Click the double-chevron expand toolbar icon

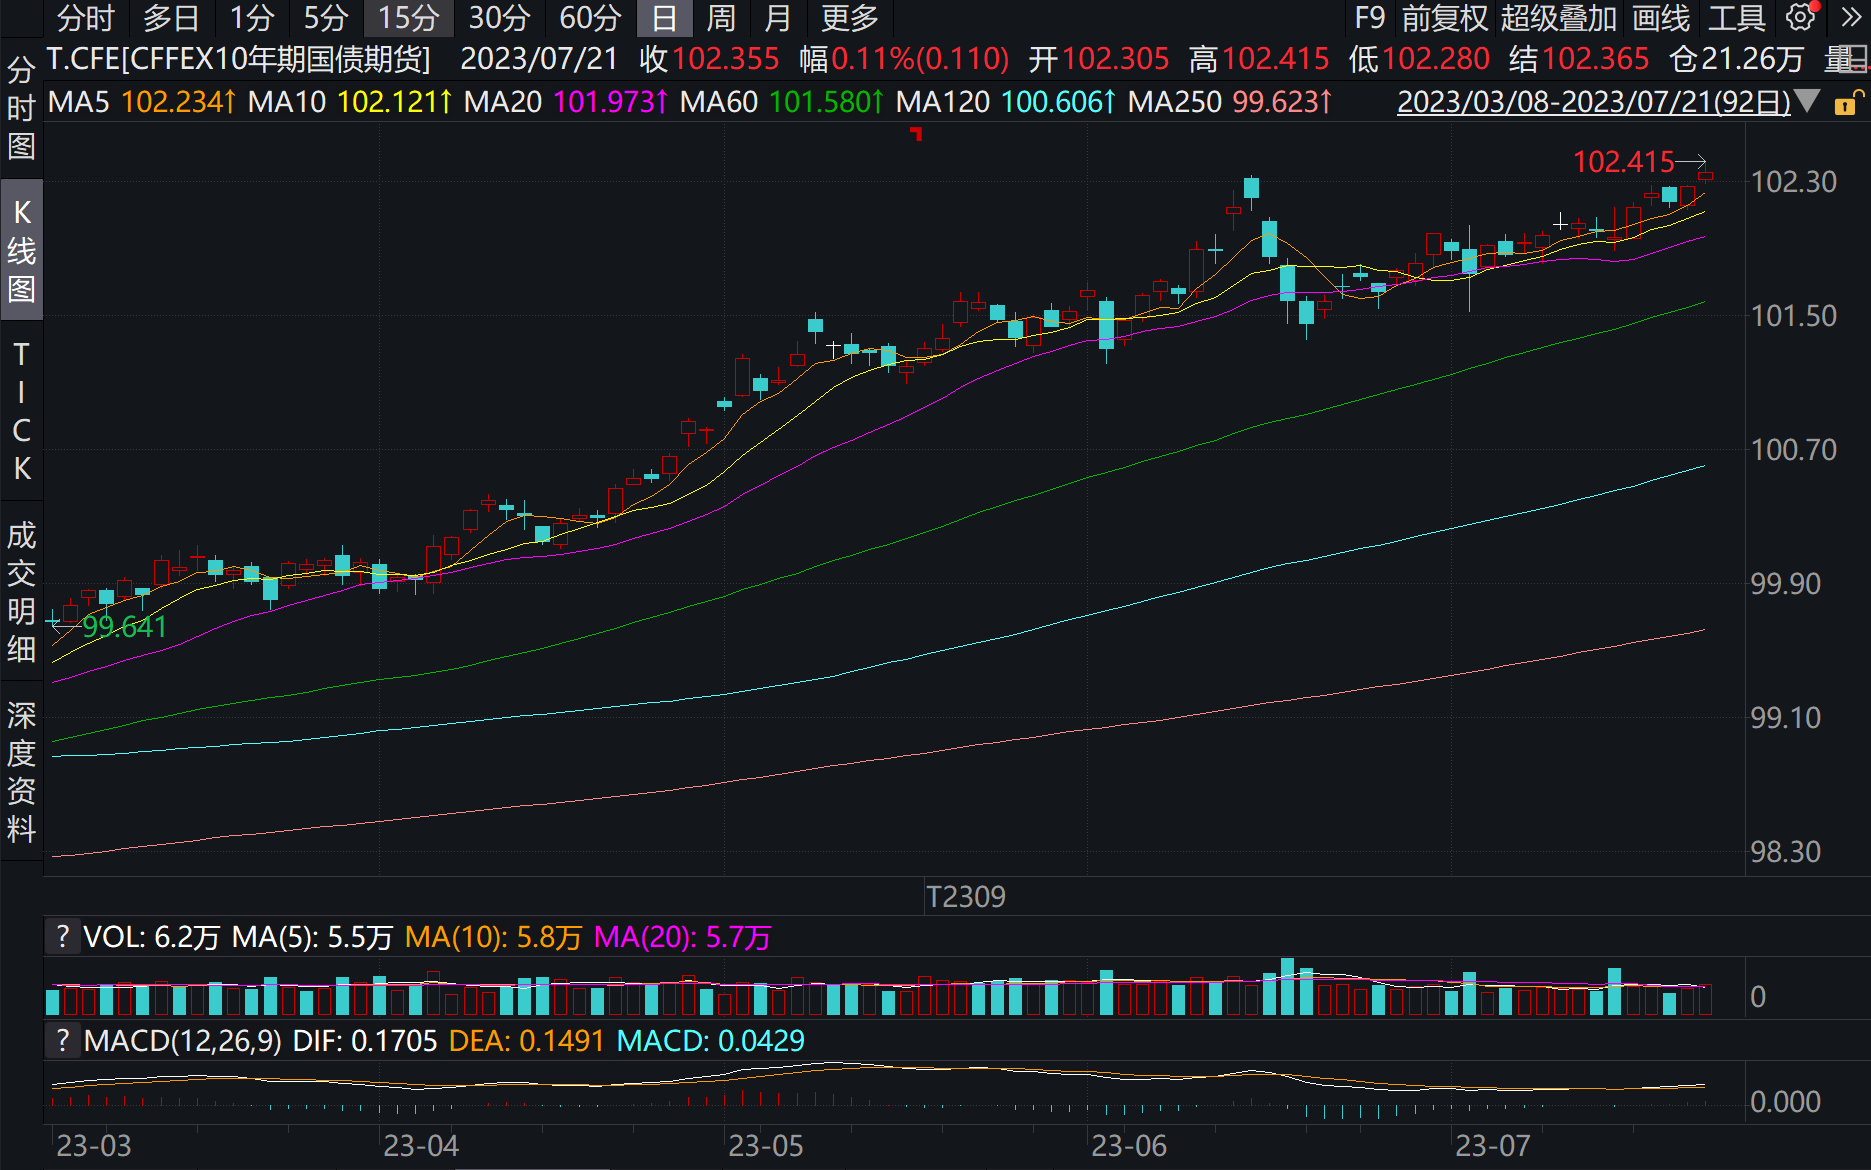click(x=1851, y=17)
